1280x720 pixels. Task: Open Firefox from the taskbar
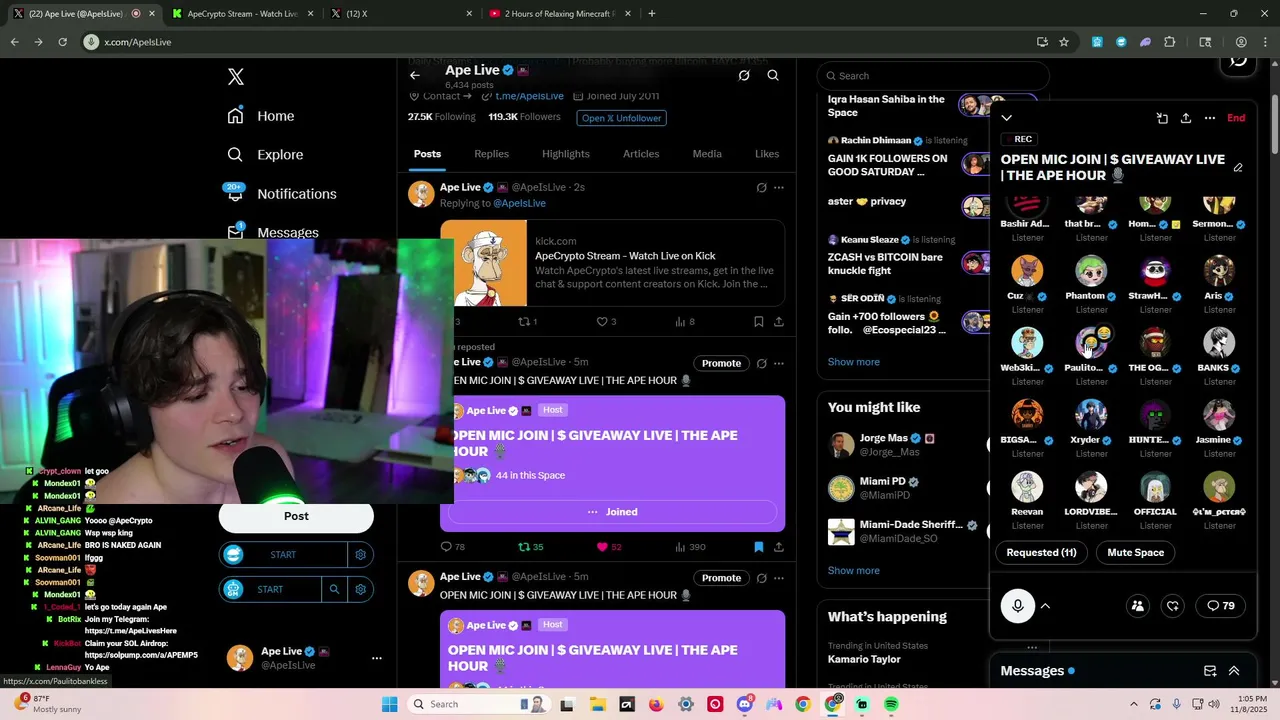pyautogui.click(x=656, y=704)
